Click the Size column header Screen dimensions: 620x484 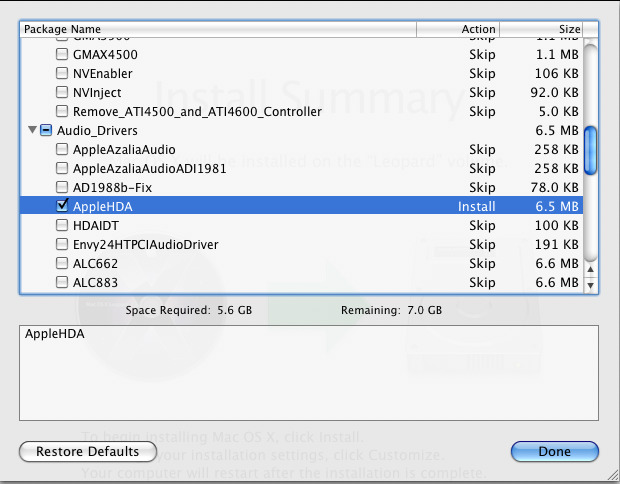[x=541, y=29]
